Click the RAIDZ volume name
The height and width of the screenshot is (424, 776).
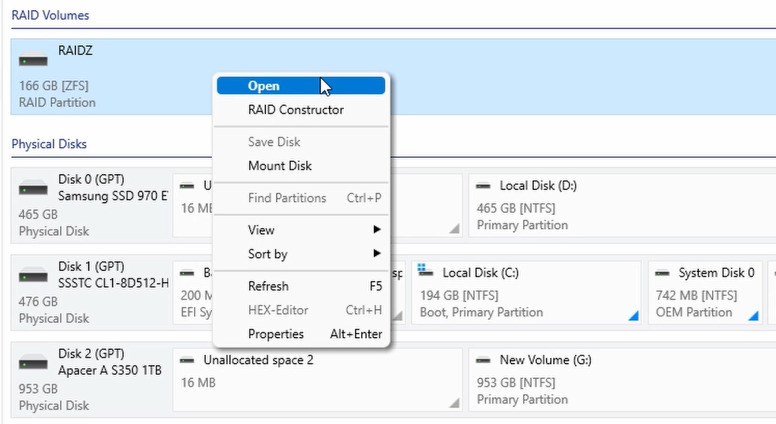click(x=75, y=50)
